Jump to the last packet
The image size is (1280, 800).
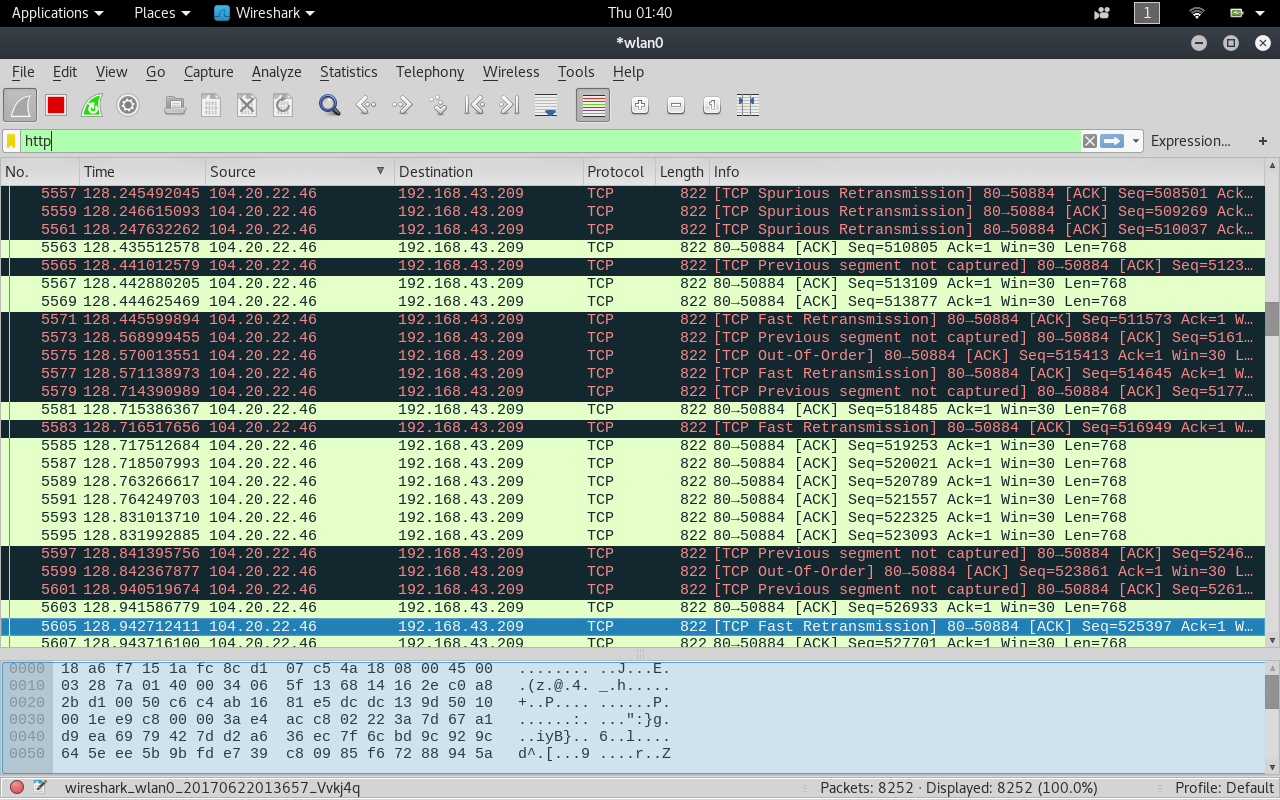tap(510, 105)
